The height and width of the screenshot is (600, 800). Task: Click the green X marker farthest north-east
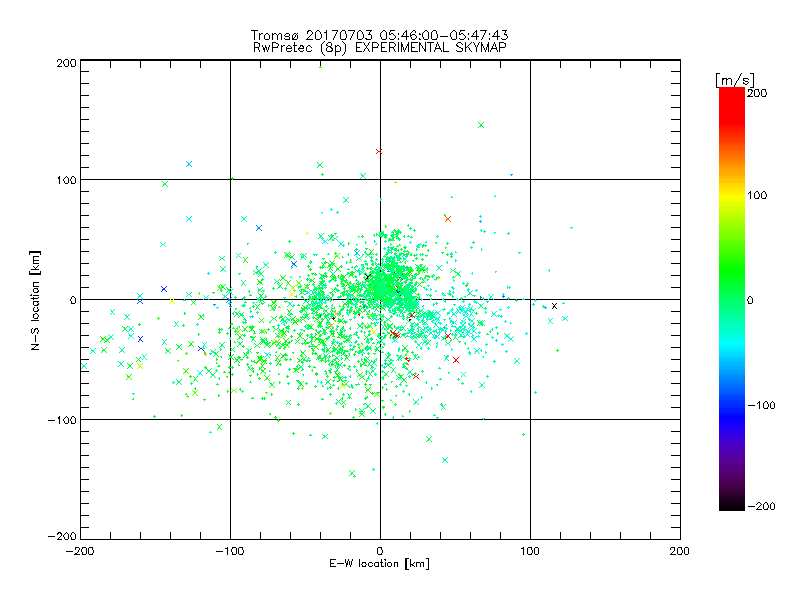pos(481,125)
